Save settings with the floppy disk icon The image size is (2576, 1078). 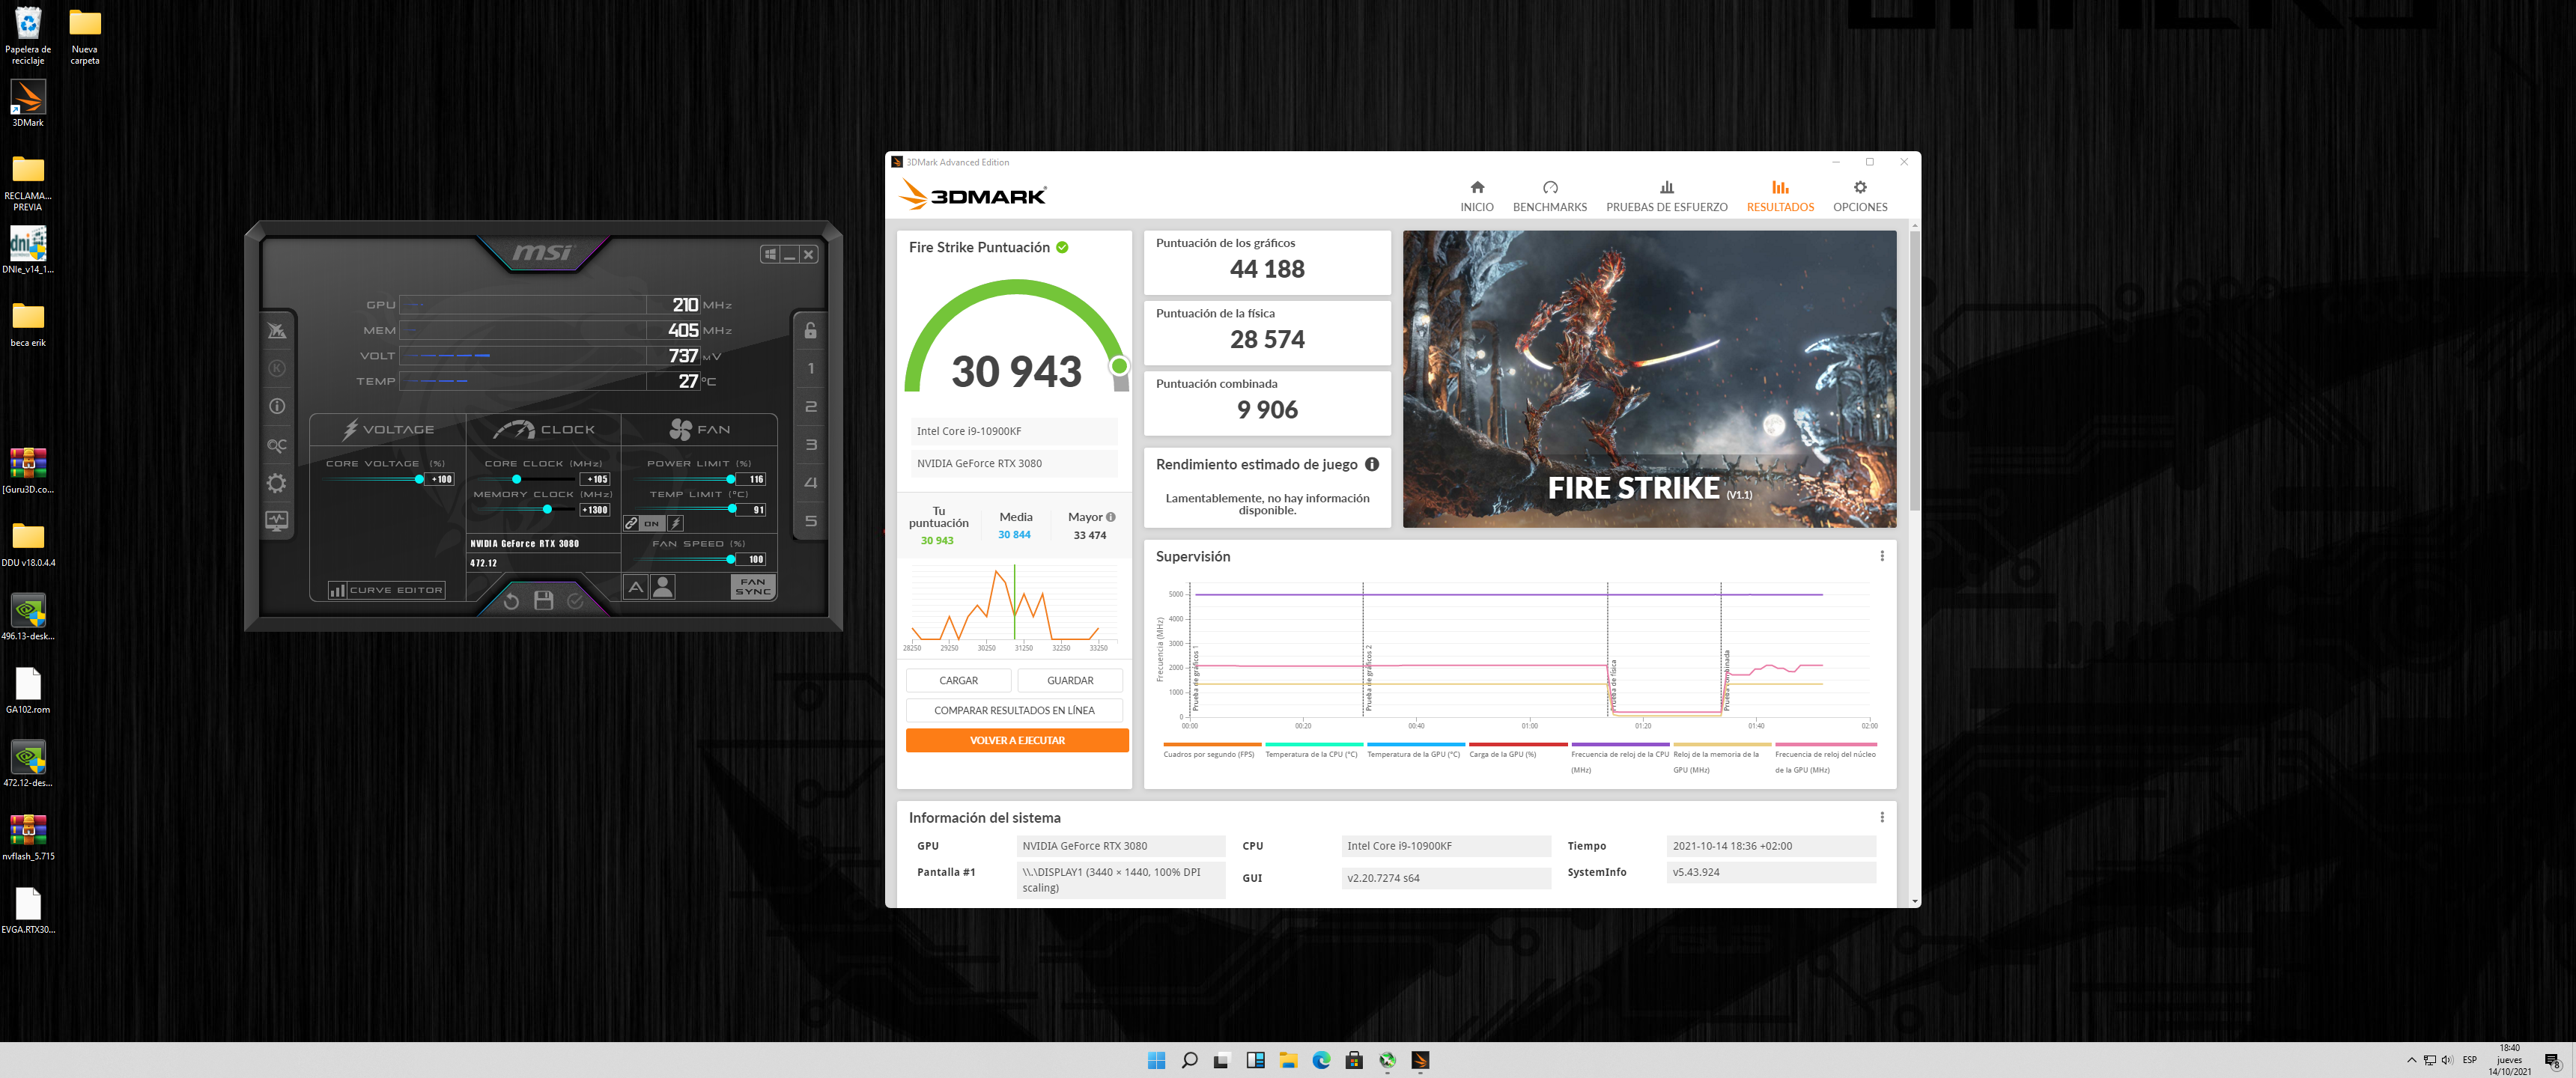click(x=543, y=600)
